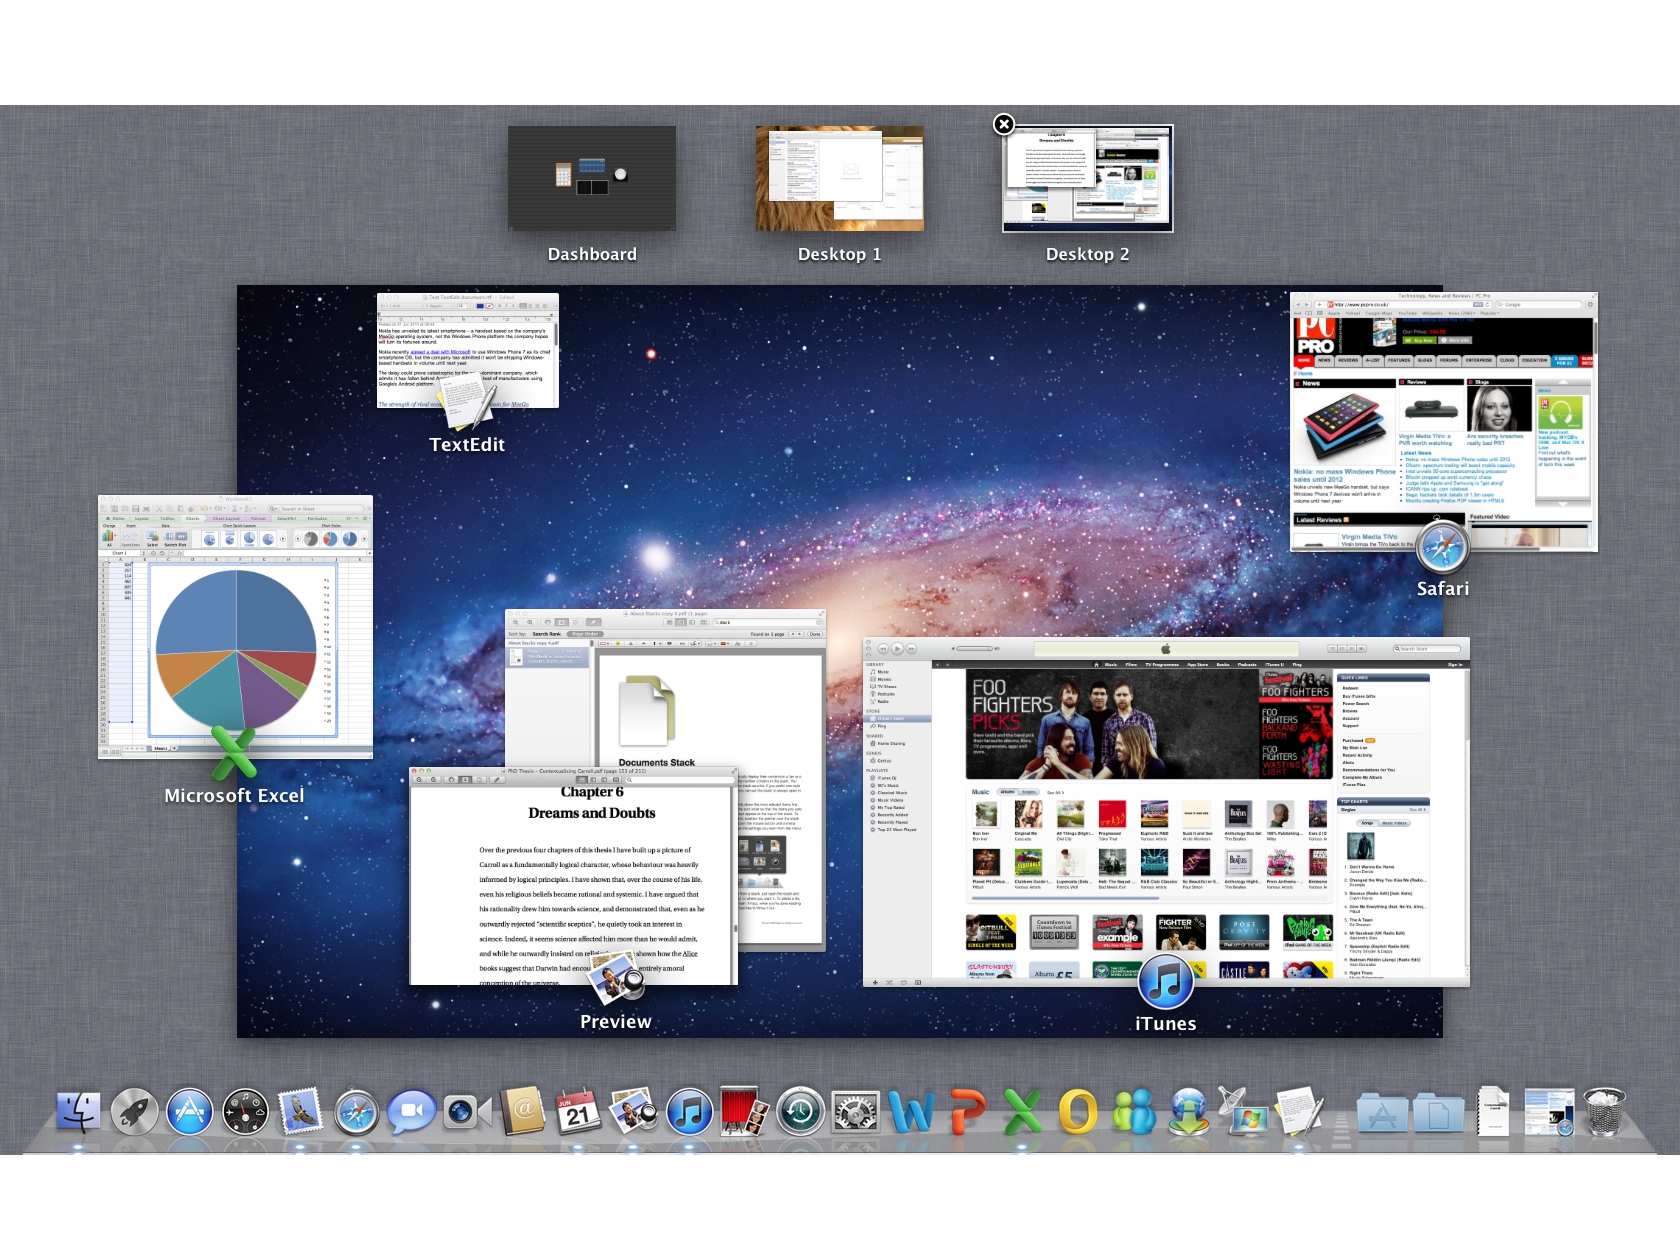Launch Safari compass icon in the Dock
The image size is (1680, 1260).
[357, 1112]
